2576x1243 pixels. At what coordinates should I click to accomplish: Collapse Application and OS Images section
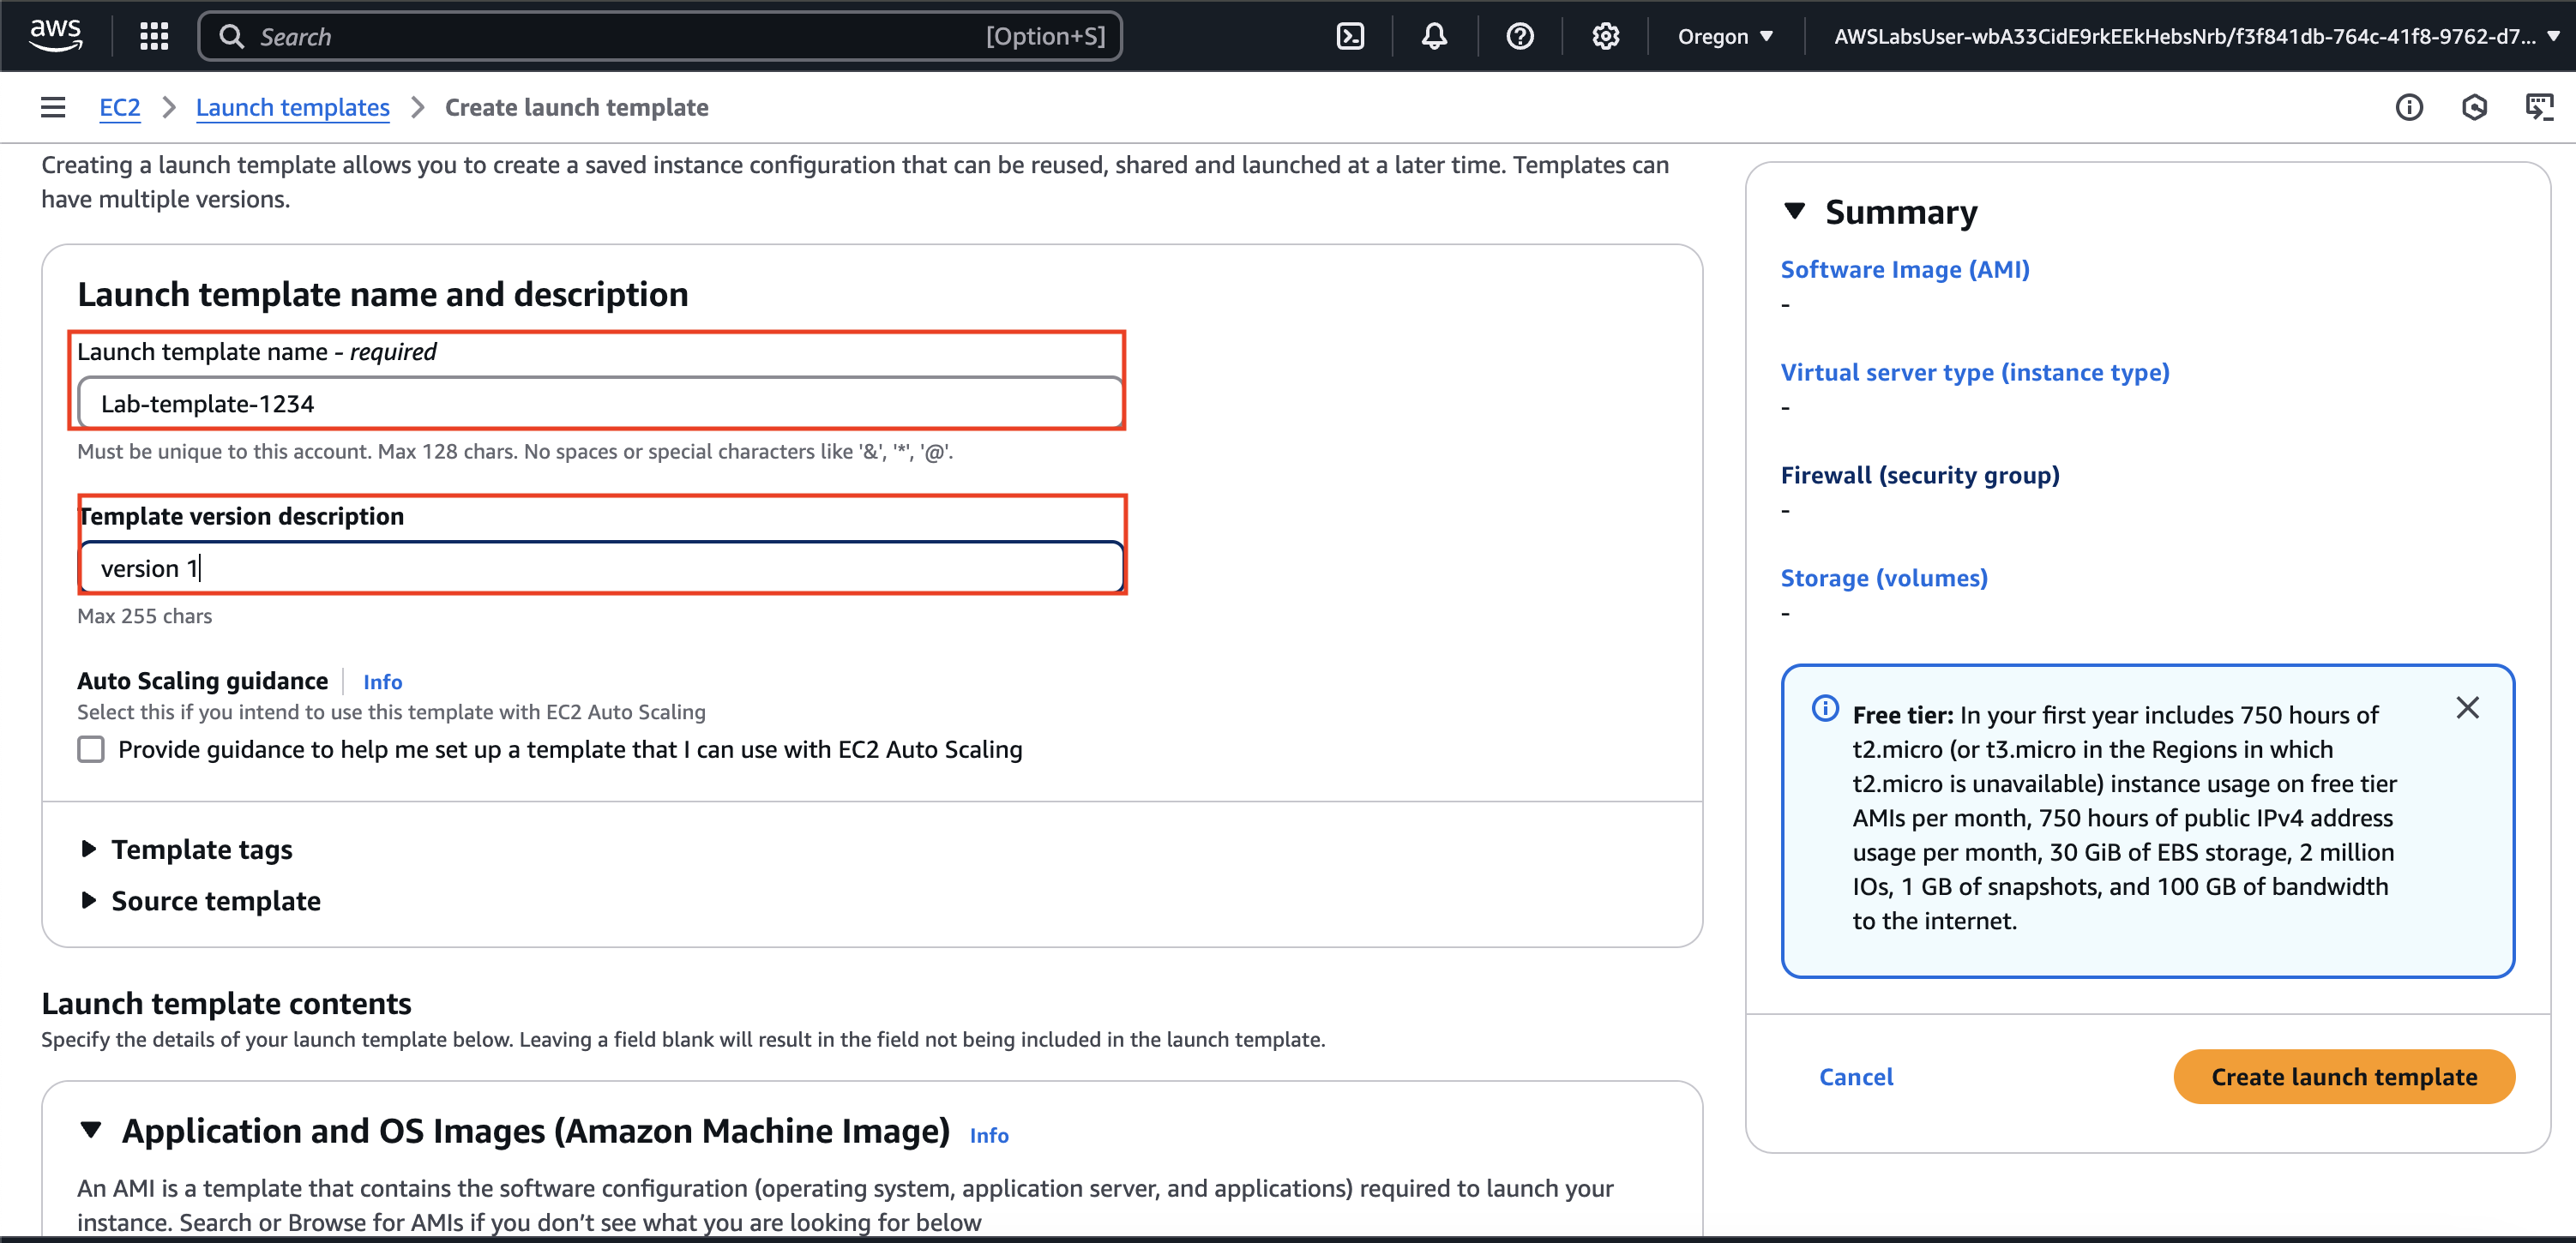tap(91, 1130)
